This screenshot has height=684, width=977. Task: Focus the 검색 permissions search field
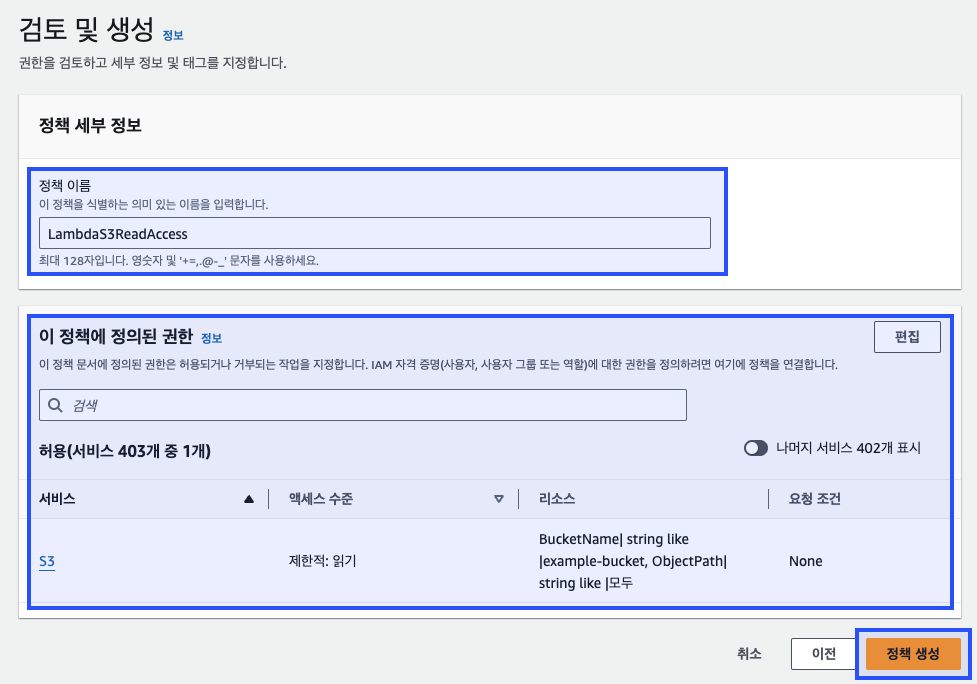point(363,406)
